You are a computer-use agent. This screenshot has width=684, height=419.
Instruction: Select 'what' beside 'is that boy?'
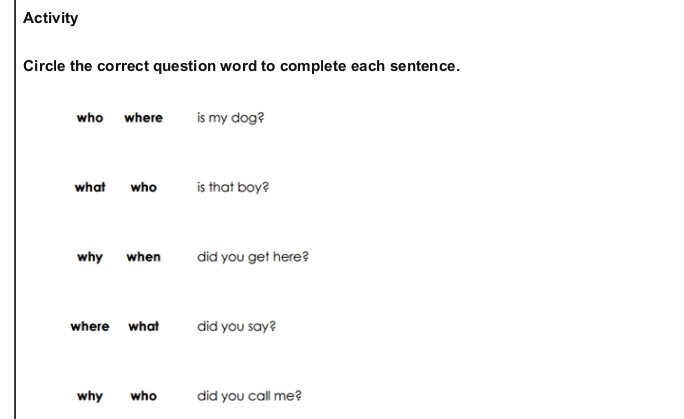tap(90, 187)
